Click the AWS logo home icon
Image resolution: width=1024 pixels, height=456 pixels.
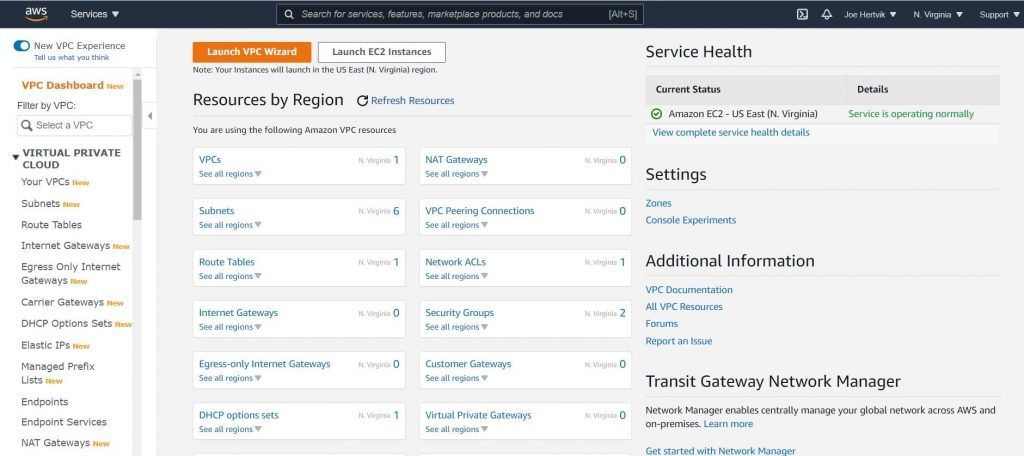36,14
